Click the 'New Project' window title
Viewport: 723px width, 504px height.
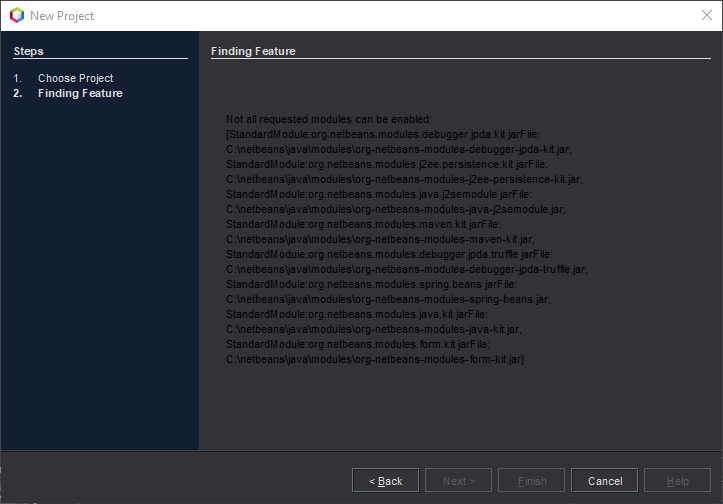click(x=62, y=16)
